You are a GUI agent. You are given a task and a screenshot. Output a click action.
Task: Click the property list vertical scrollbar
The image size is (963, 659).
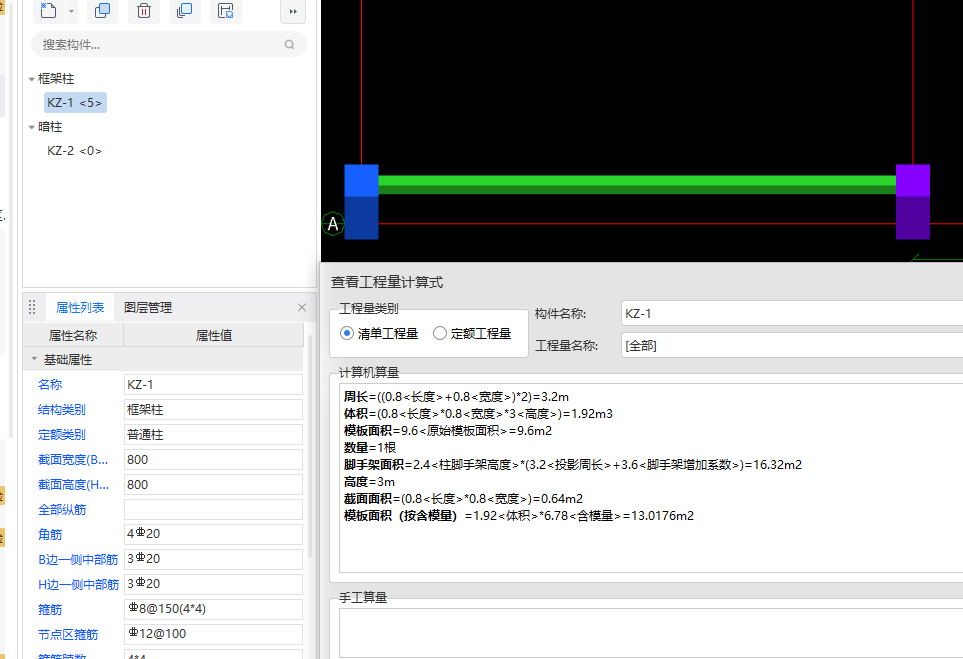[x=310, y=446]
